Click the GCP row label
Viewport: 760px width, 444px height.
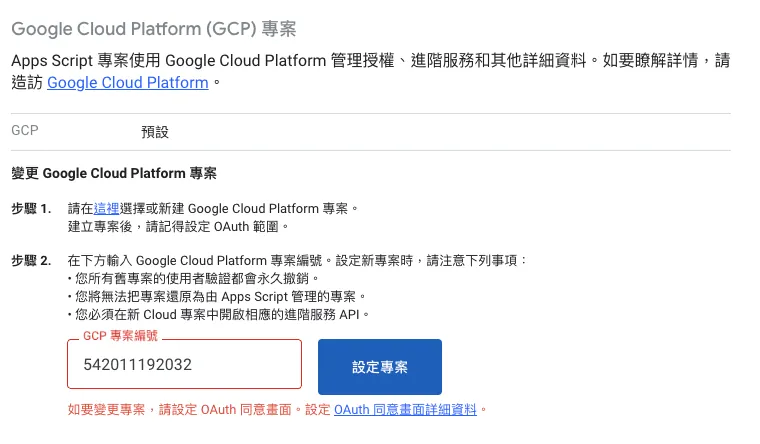point(24,131)
